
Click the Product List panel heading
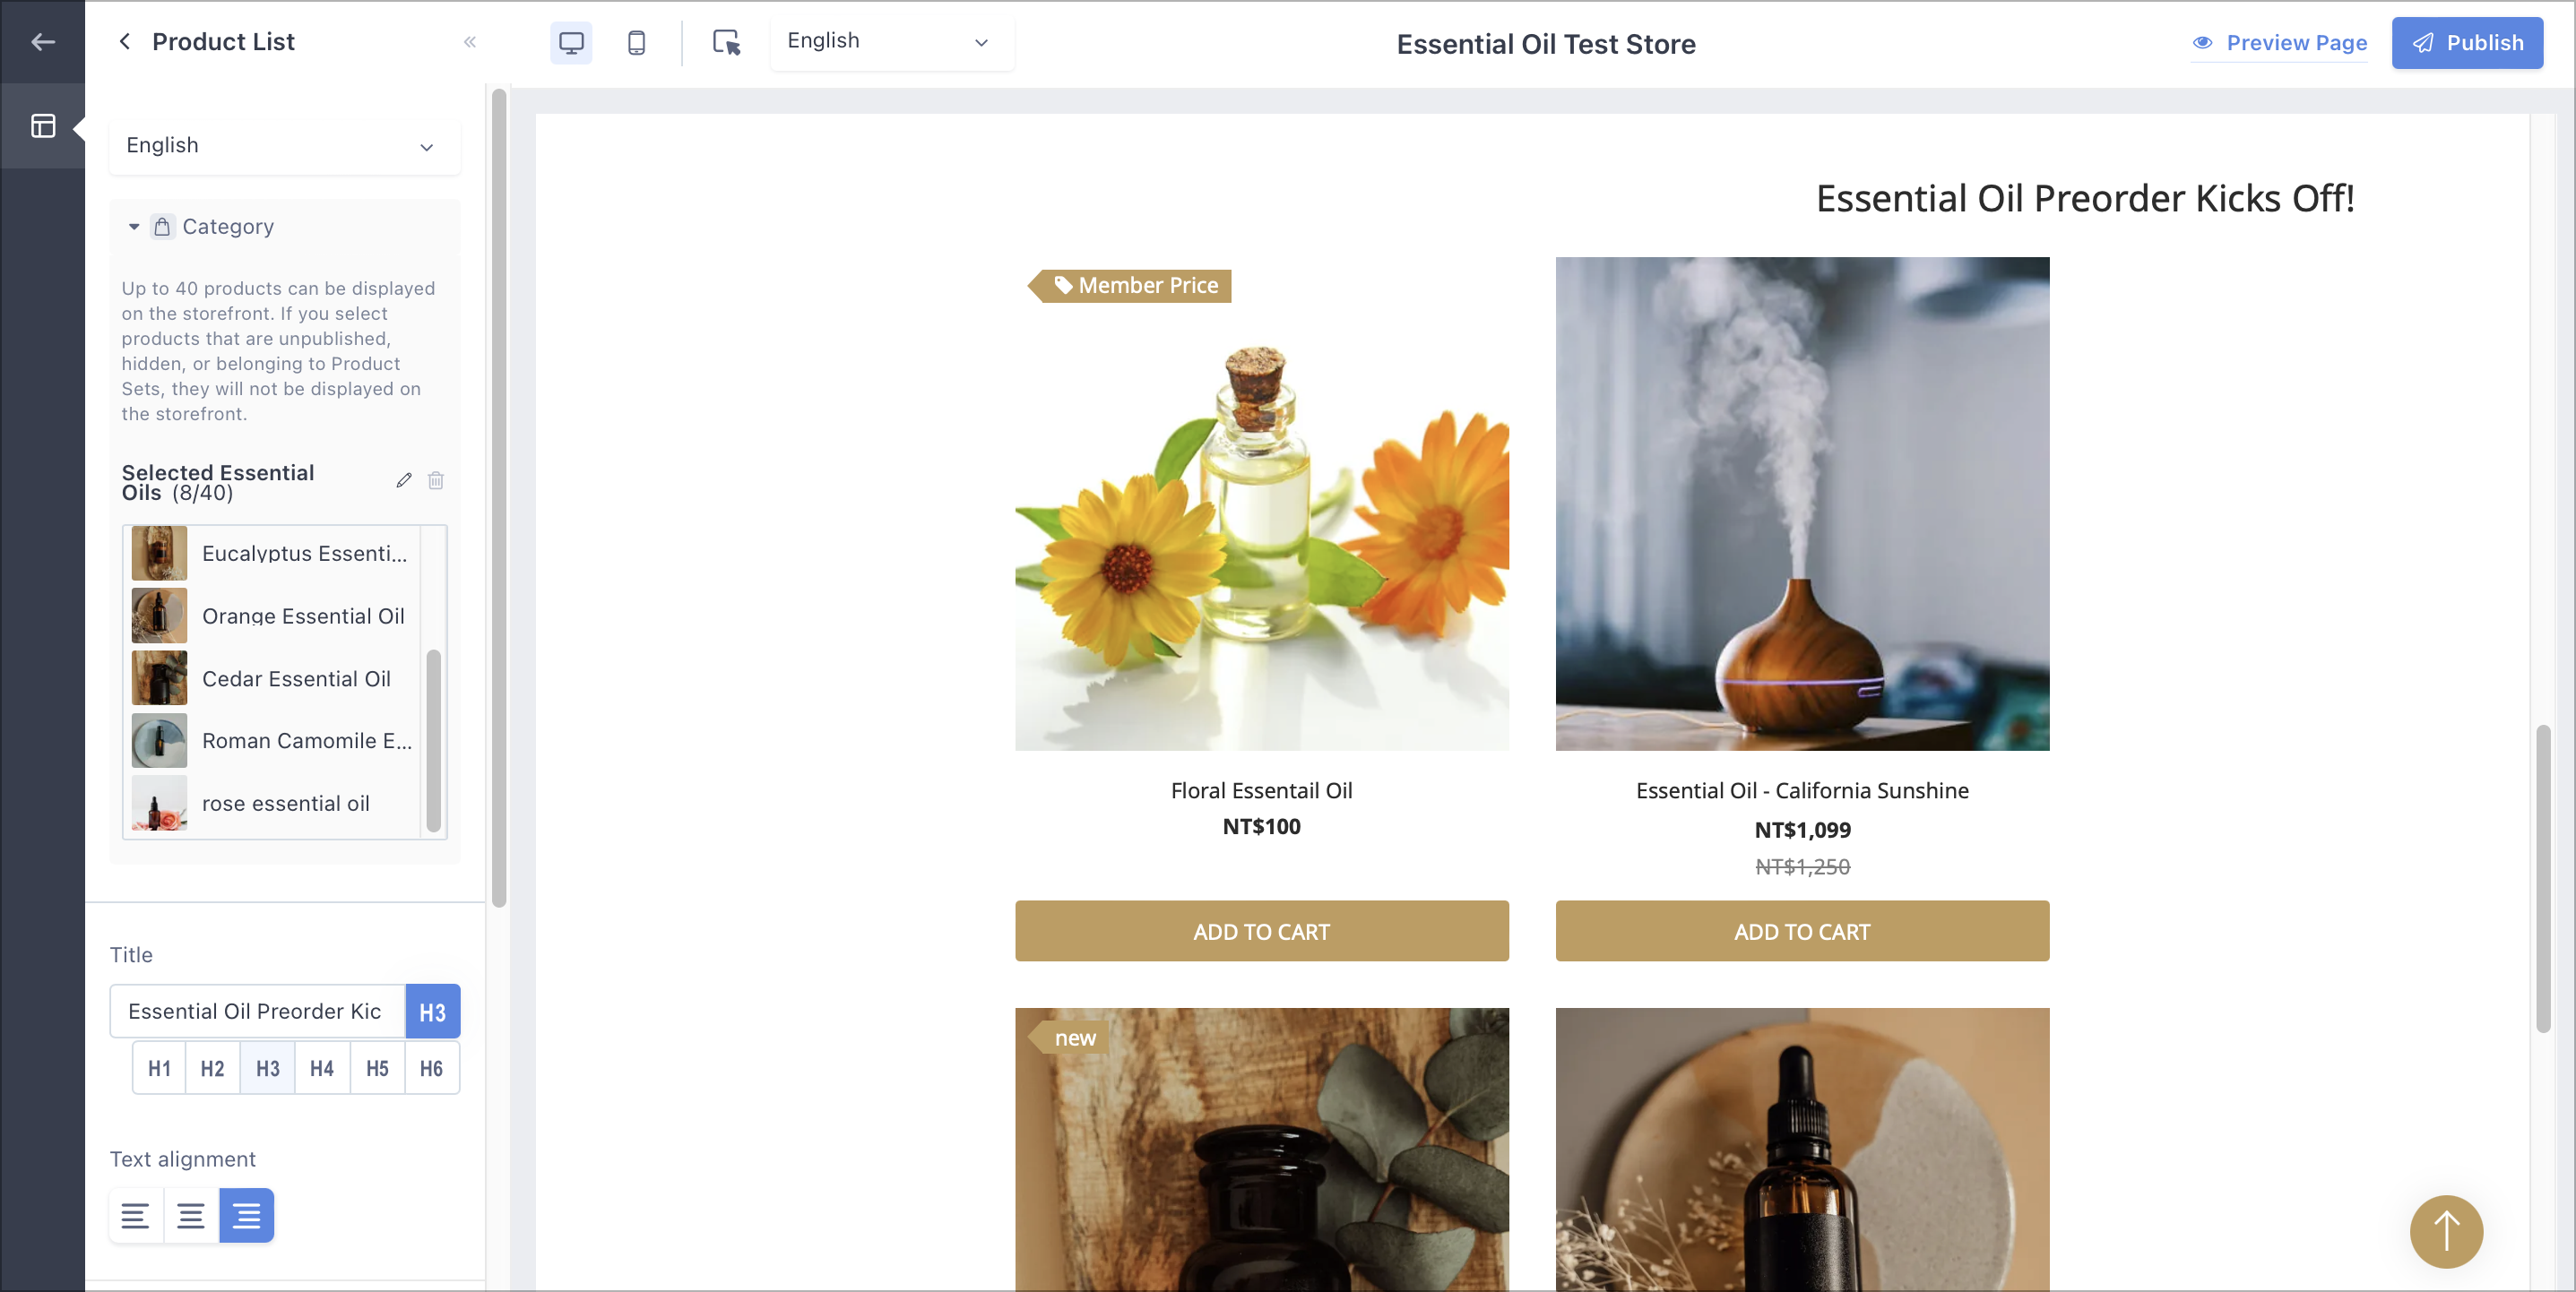(223, 42)
